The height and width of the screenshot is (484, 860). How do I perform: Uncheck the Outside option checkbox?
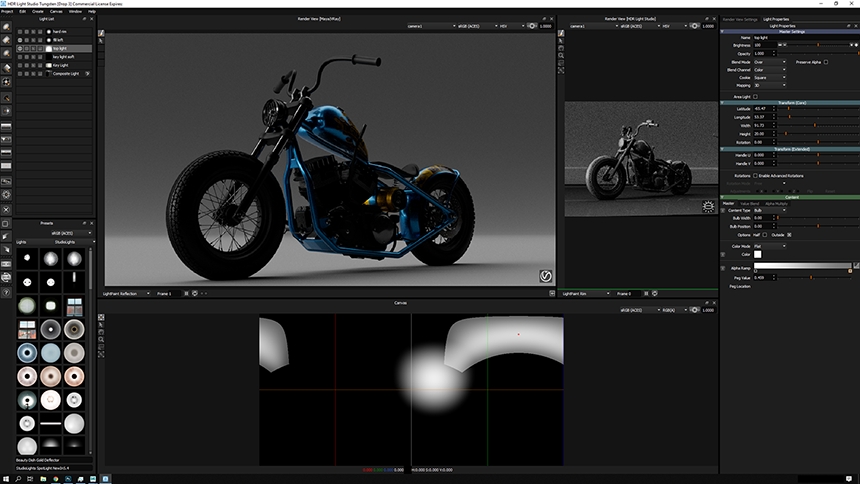click(789, 235)
